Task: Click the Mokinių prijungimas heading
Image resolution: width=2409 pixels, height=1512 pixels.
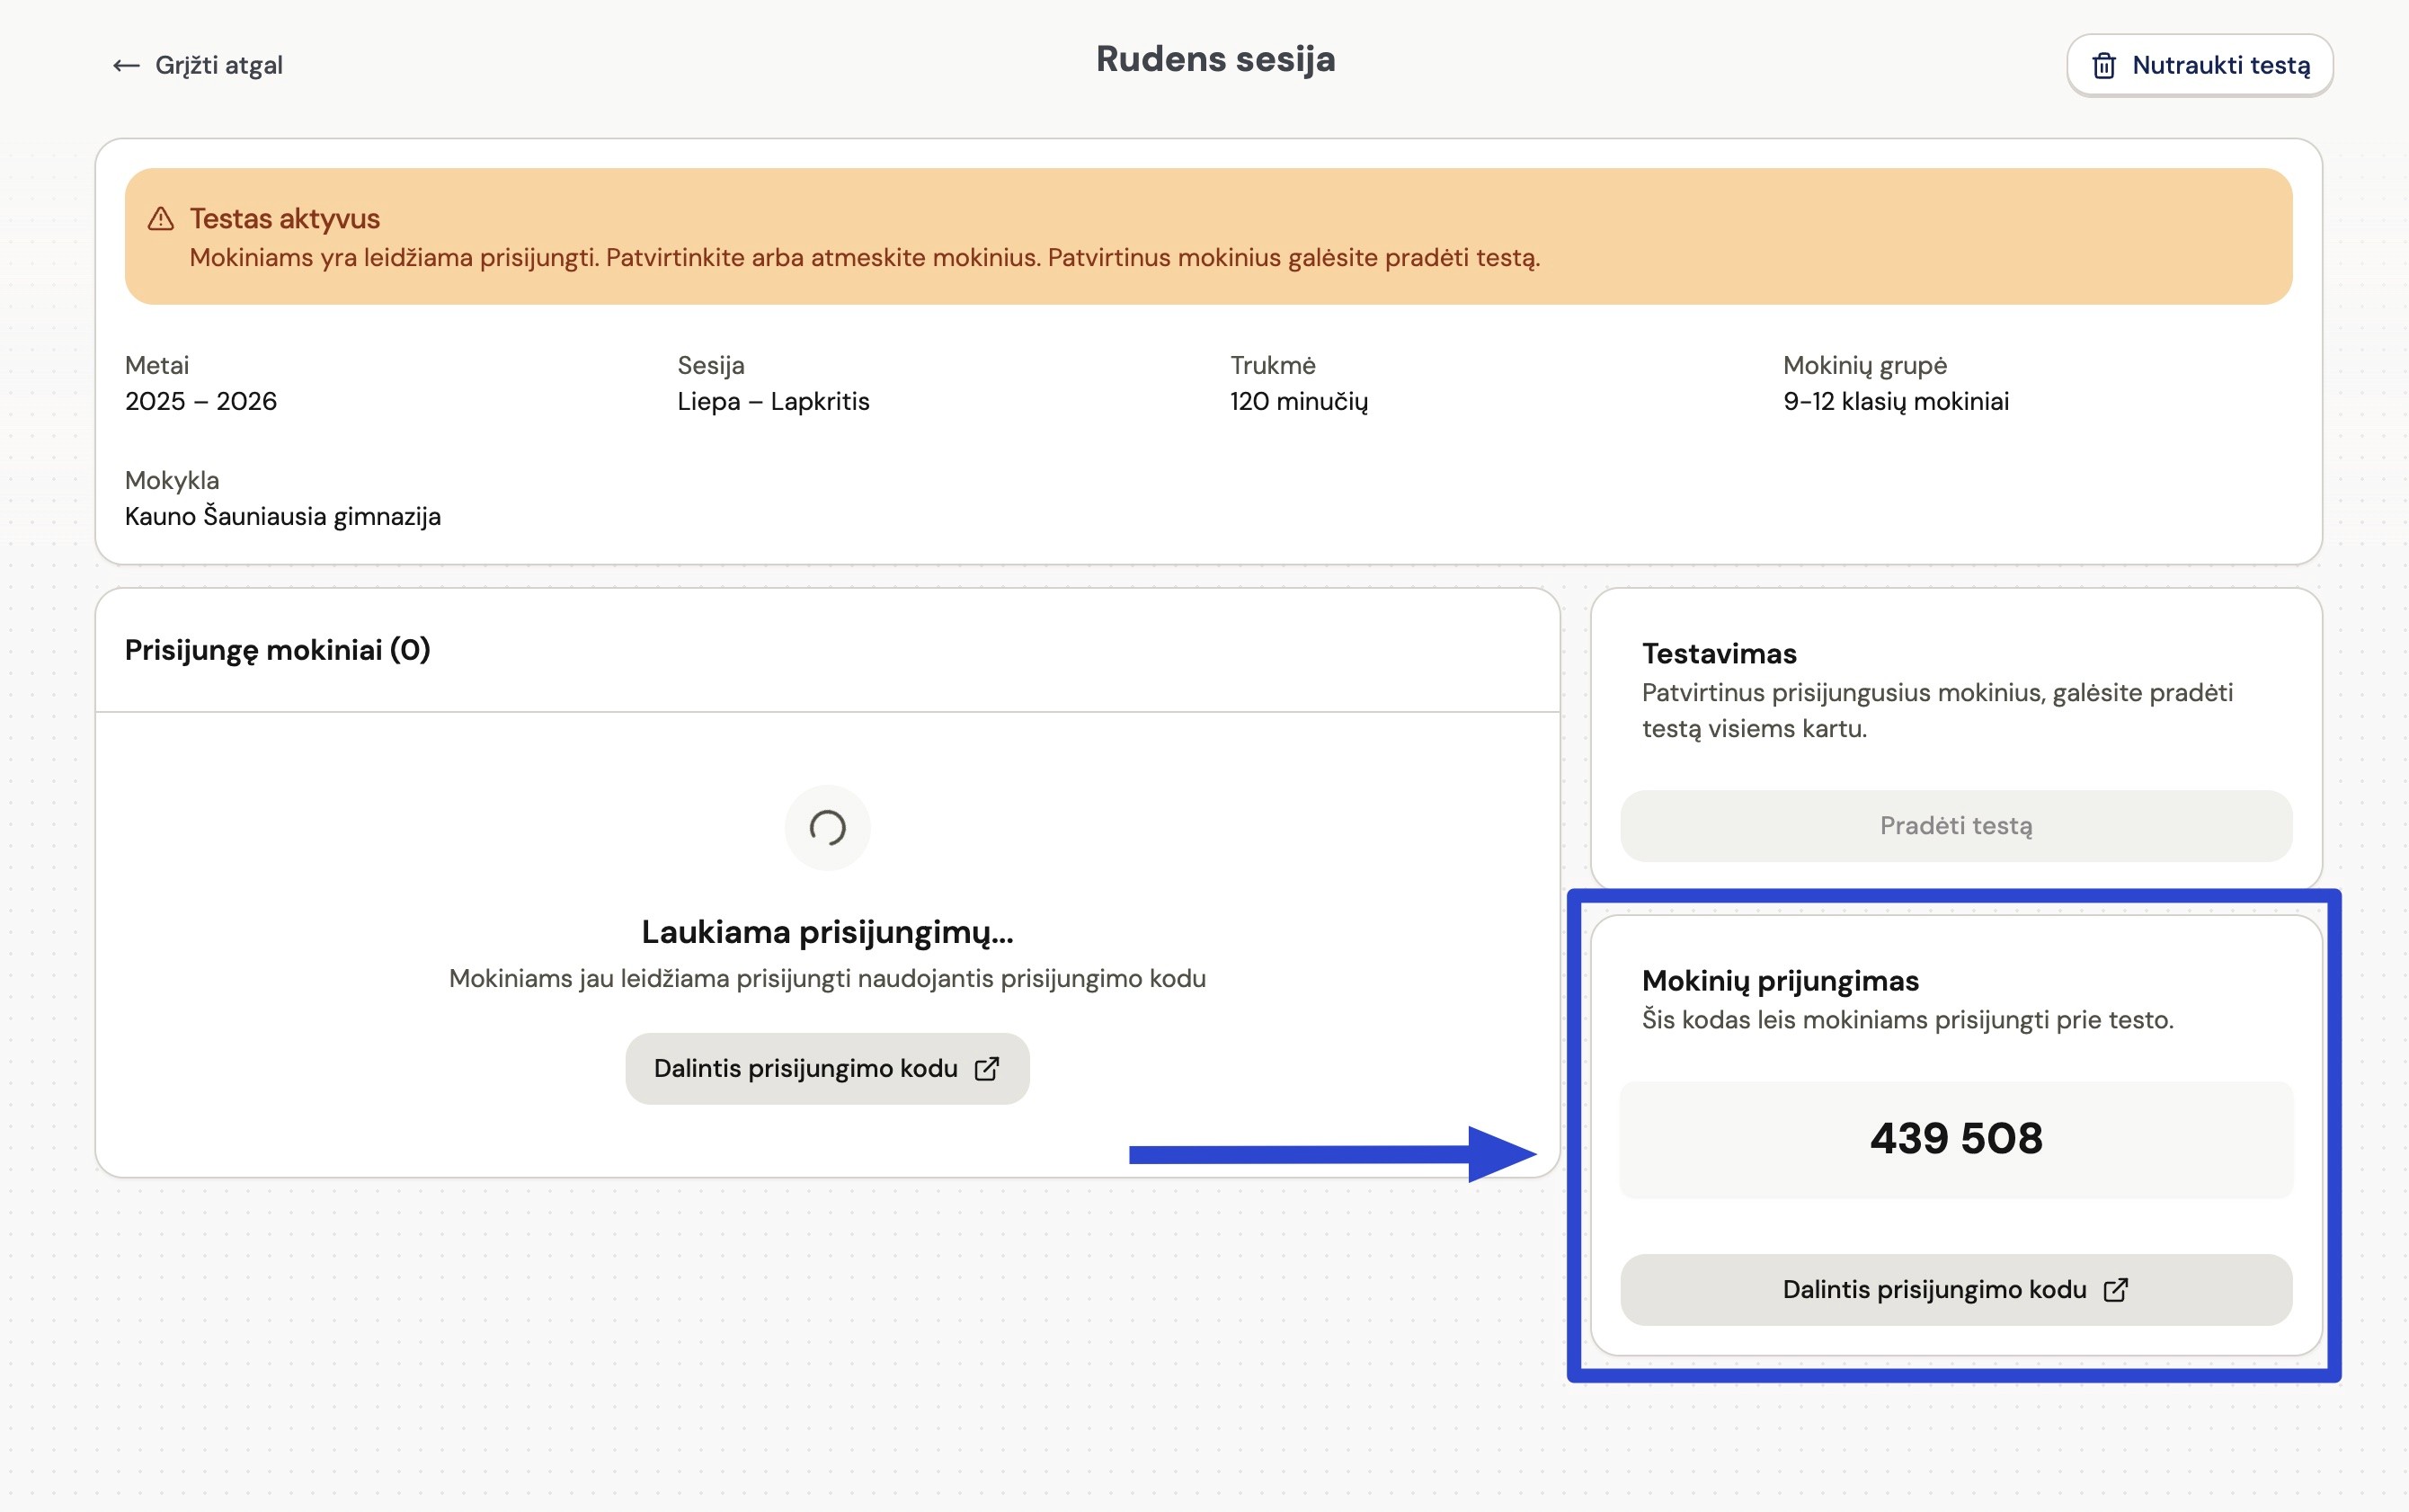Action: click(1779, 981)
